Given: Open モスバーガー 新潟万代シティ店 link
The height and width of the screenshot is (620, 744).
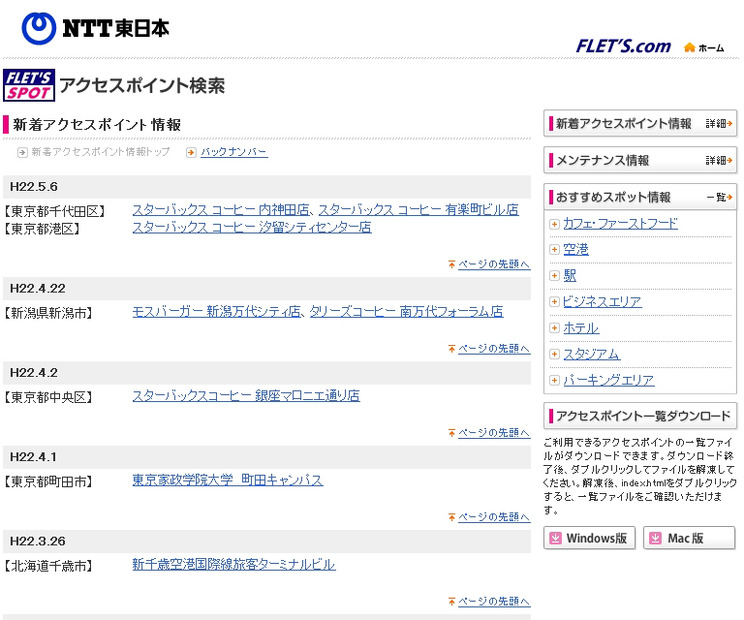Looking at the screenshot, I should click(216, 312).
